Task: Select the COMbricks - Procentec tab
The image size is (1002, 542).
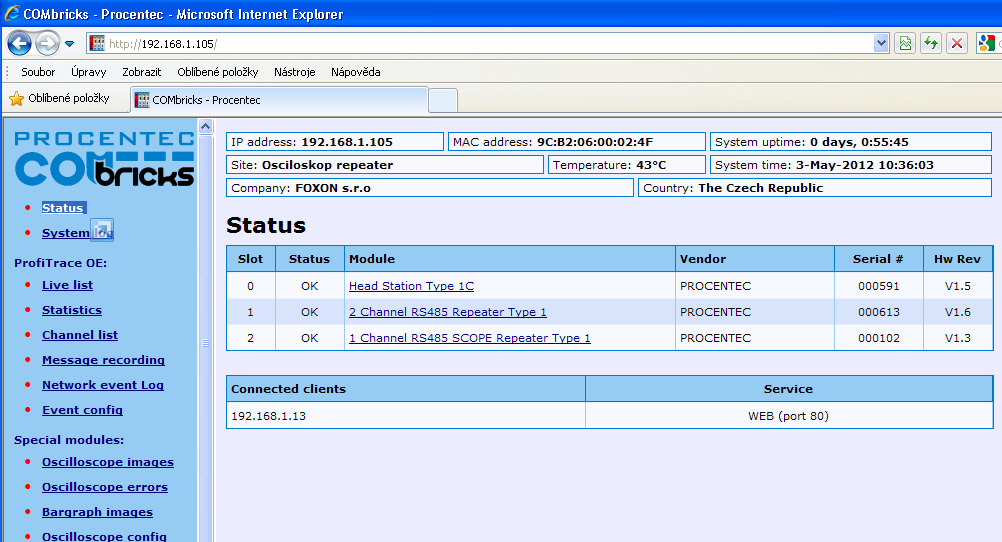Action: pyautogui.click(x=279, y=100)
